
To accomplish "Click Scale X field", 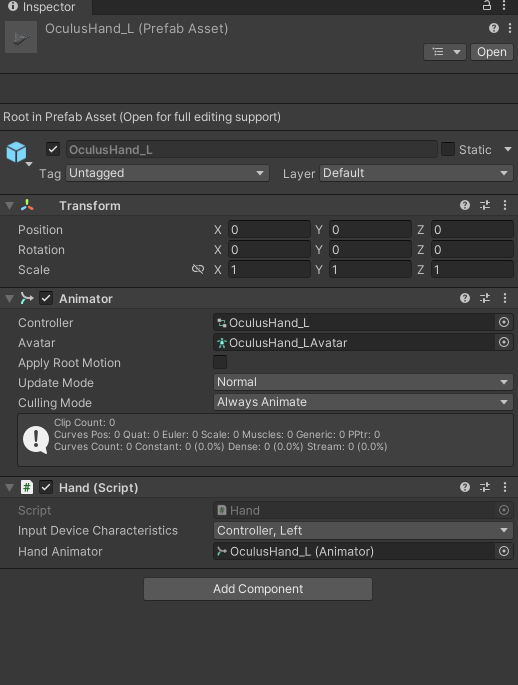I will coord(269,270).
